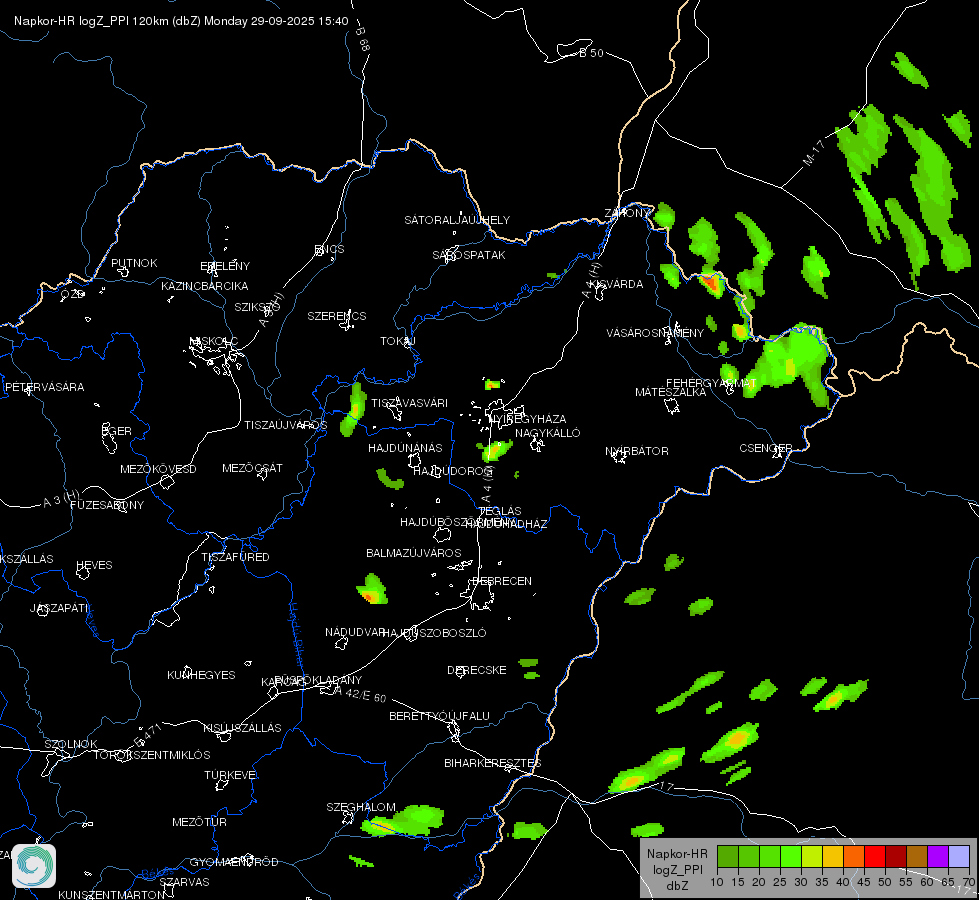This screenshot has height=900, width=979.
Task: Click the CSENGER city label
Action: point(766,448)
